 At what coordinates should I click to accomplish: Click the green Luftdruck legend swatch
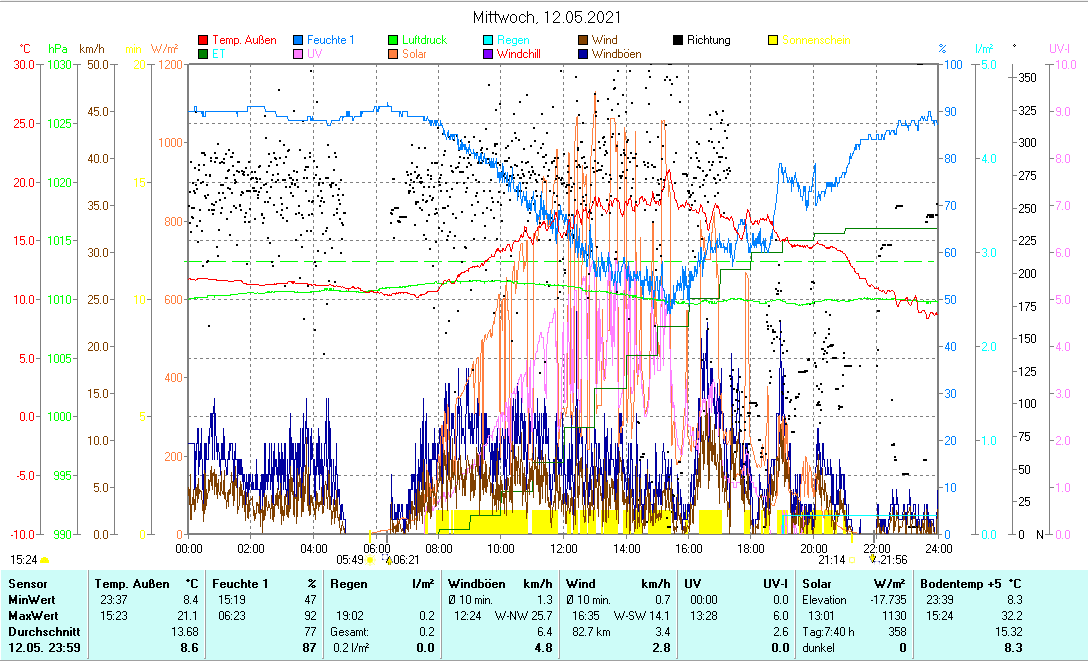pyautogui.click(x=393, y=41)
